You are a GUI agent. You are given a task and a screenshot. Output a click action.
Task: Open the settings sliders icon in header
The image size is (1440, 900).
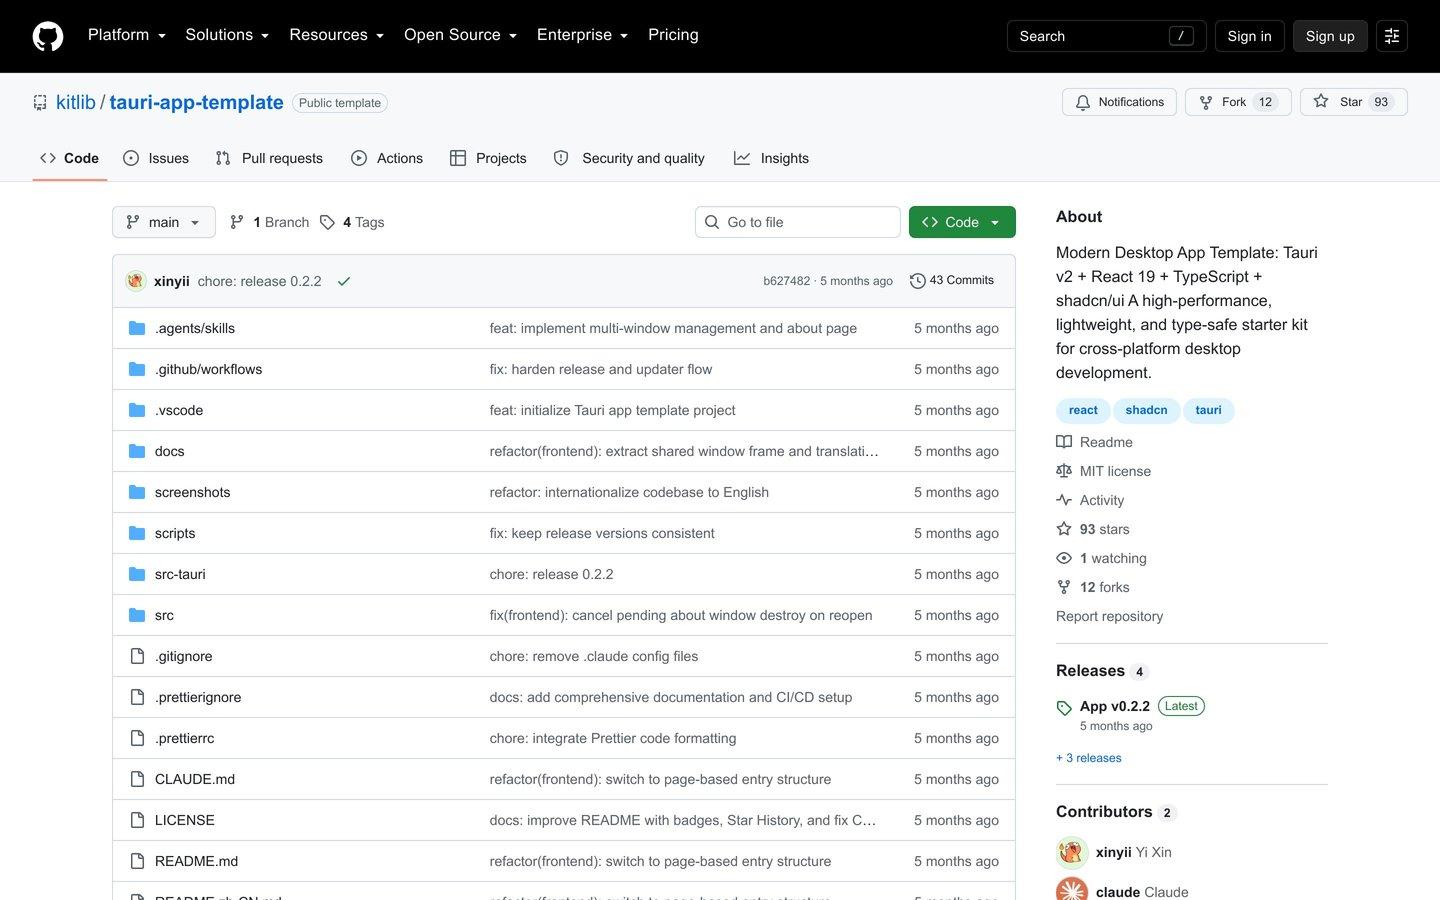coord(1392,36)
